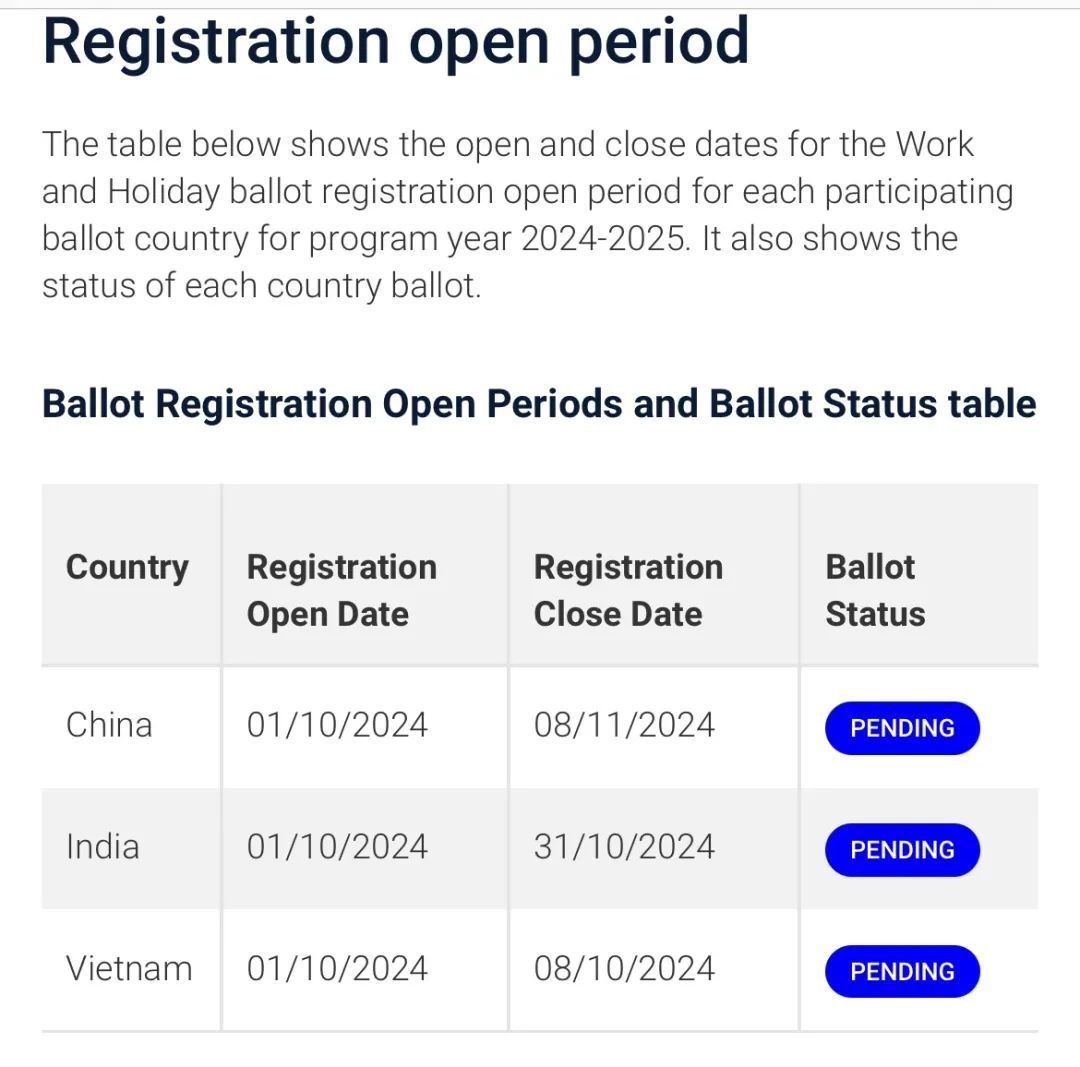Image resolution: width=1080 pixels, height=1067 pixels.
Task: Click China's close date 08/11/2024
Action: (624, 725)
